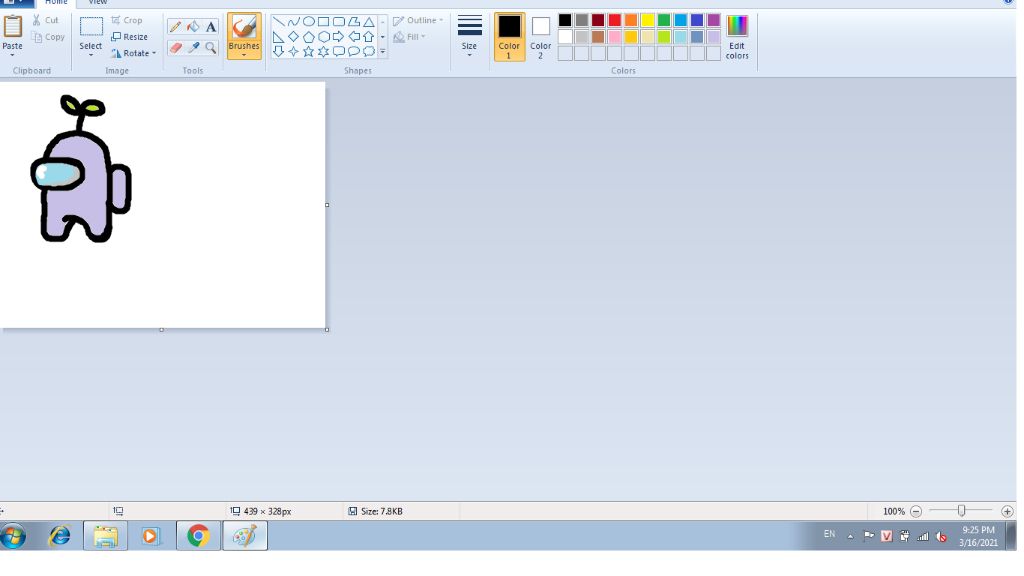The width and height of the screenshot is (1024, 576).
Task: Select the Pencil tool
Action: (x=175, y=27)
